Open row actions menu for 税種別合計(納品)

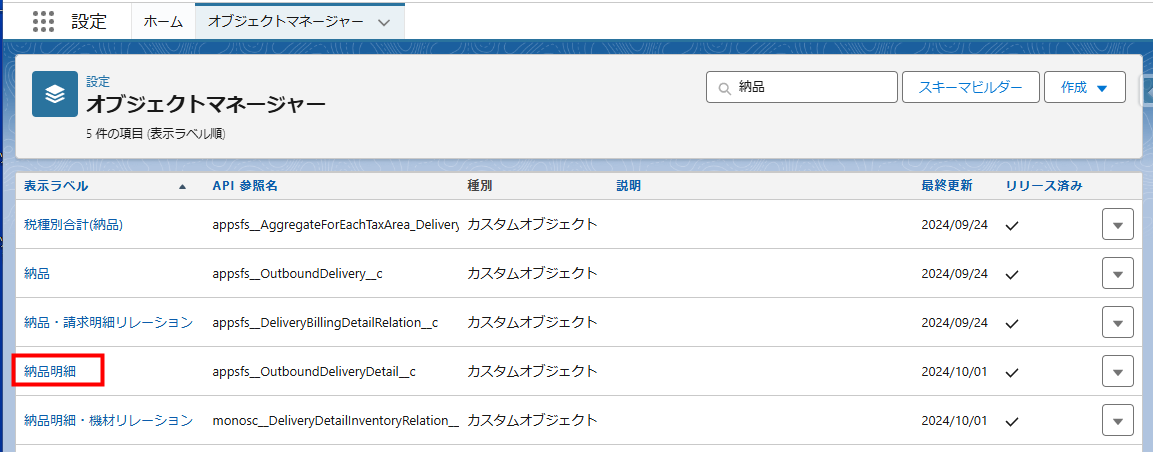(x=1117, y=225)
